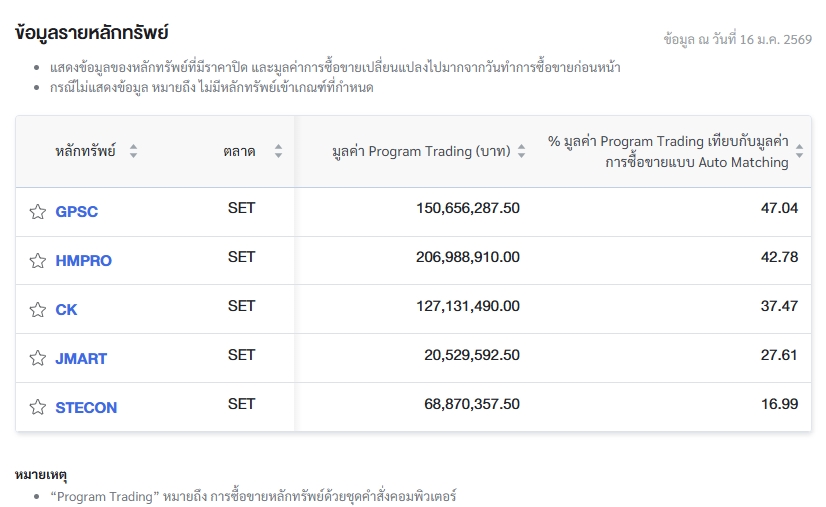Viewport: 826px width, 507px height.
Task: Click GPSC value 150,656,287.50 cell
Action: click(x=467, y=208)
